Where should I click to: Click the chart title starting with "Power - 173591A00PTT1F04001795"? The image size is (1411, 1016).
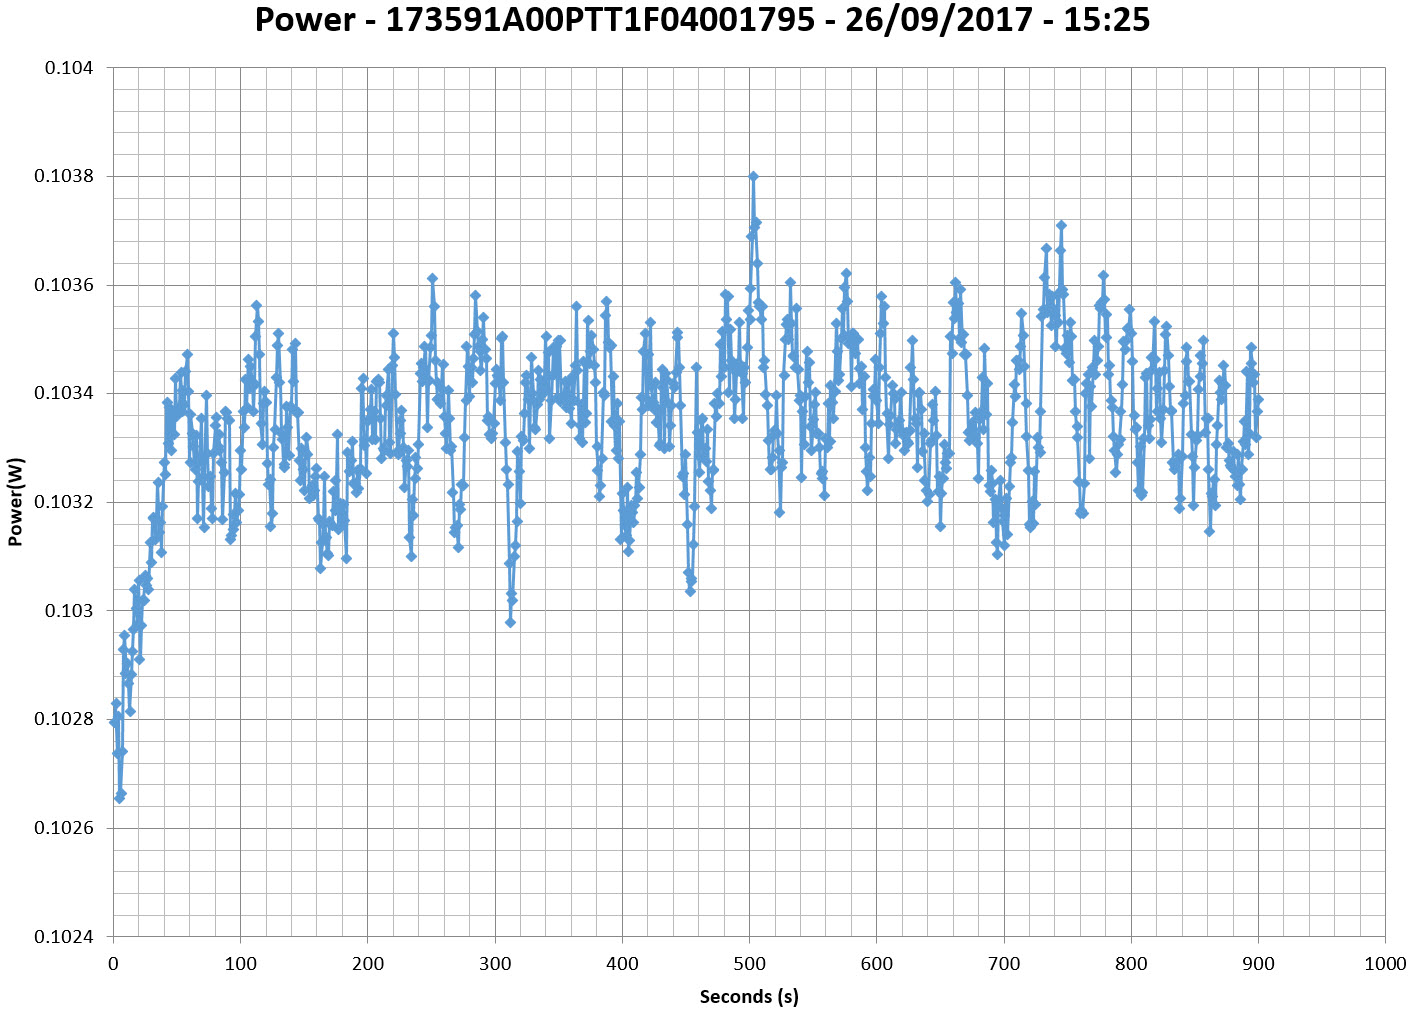click(x=702, y=20)
